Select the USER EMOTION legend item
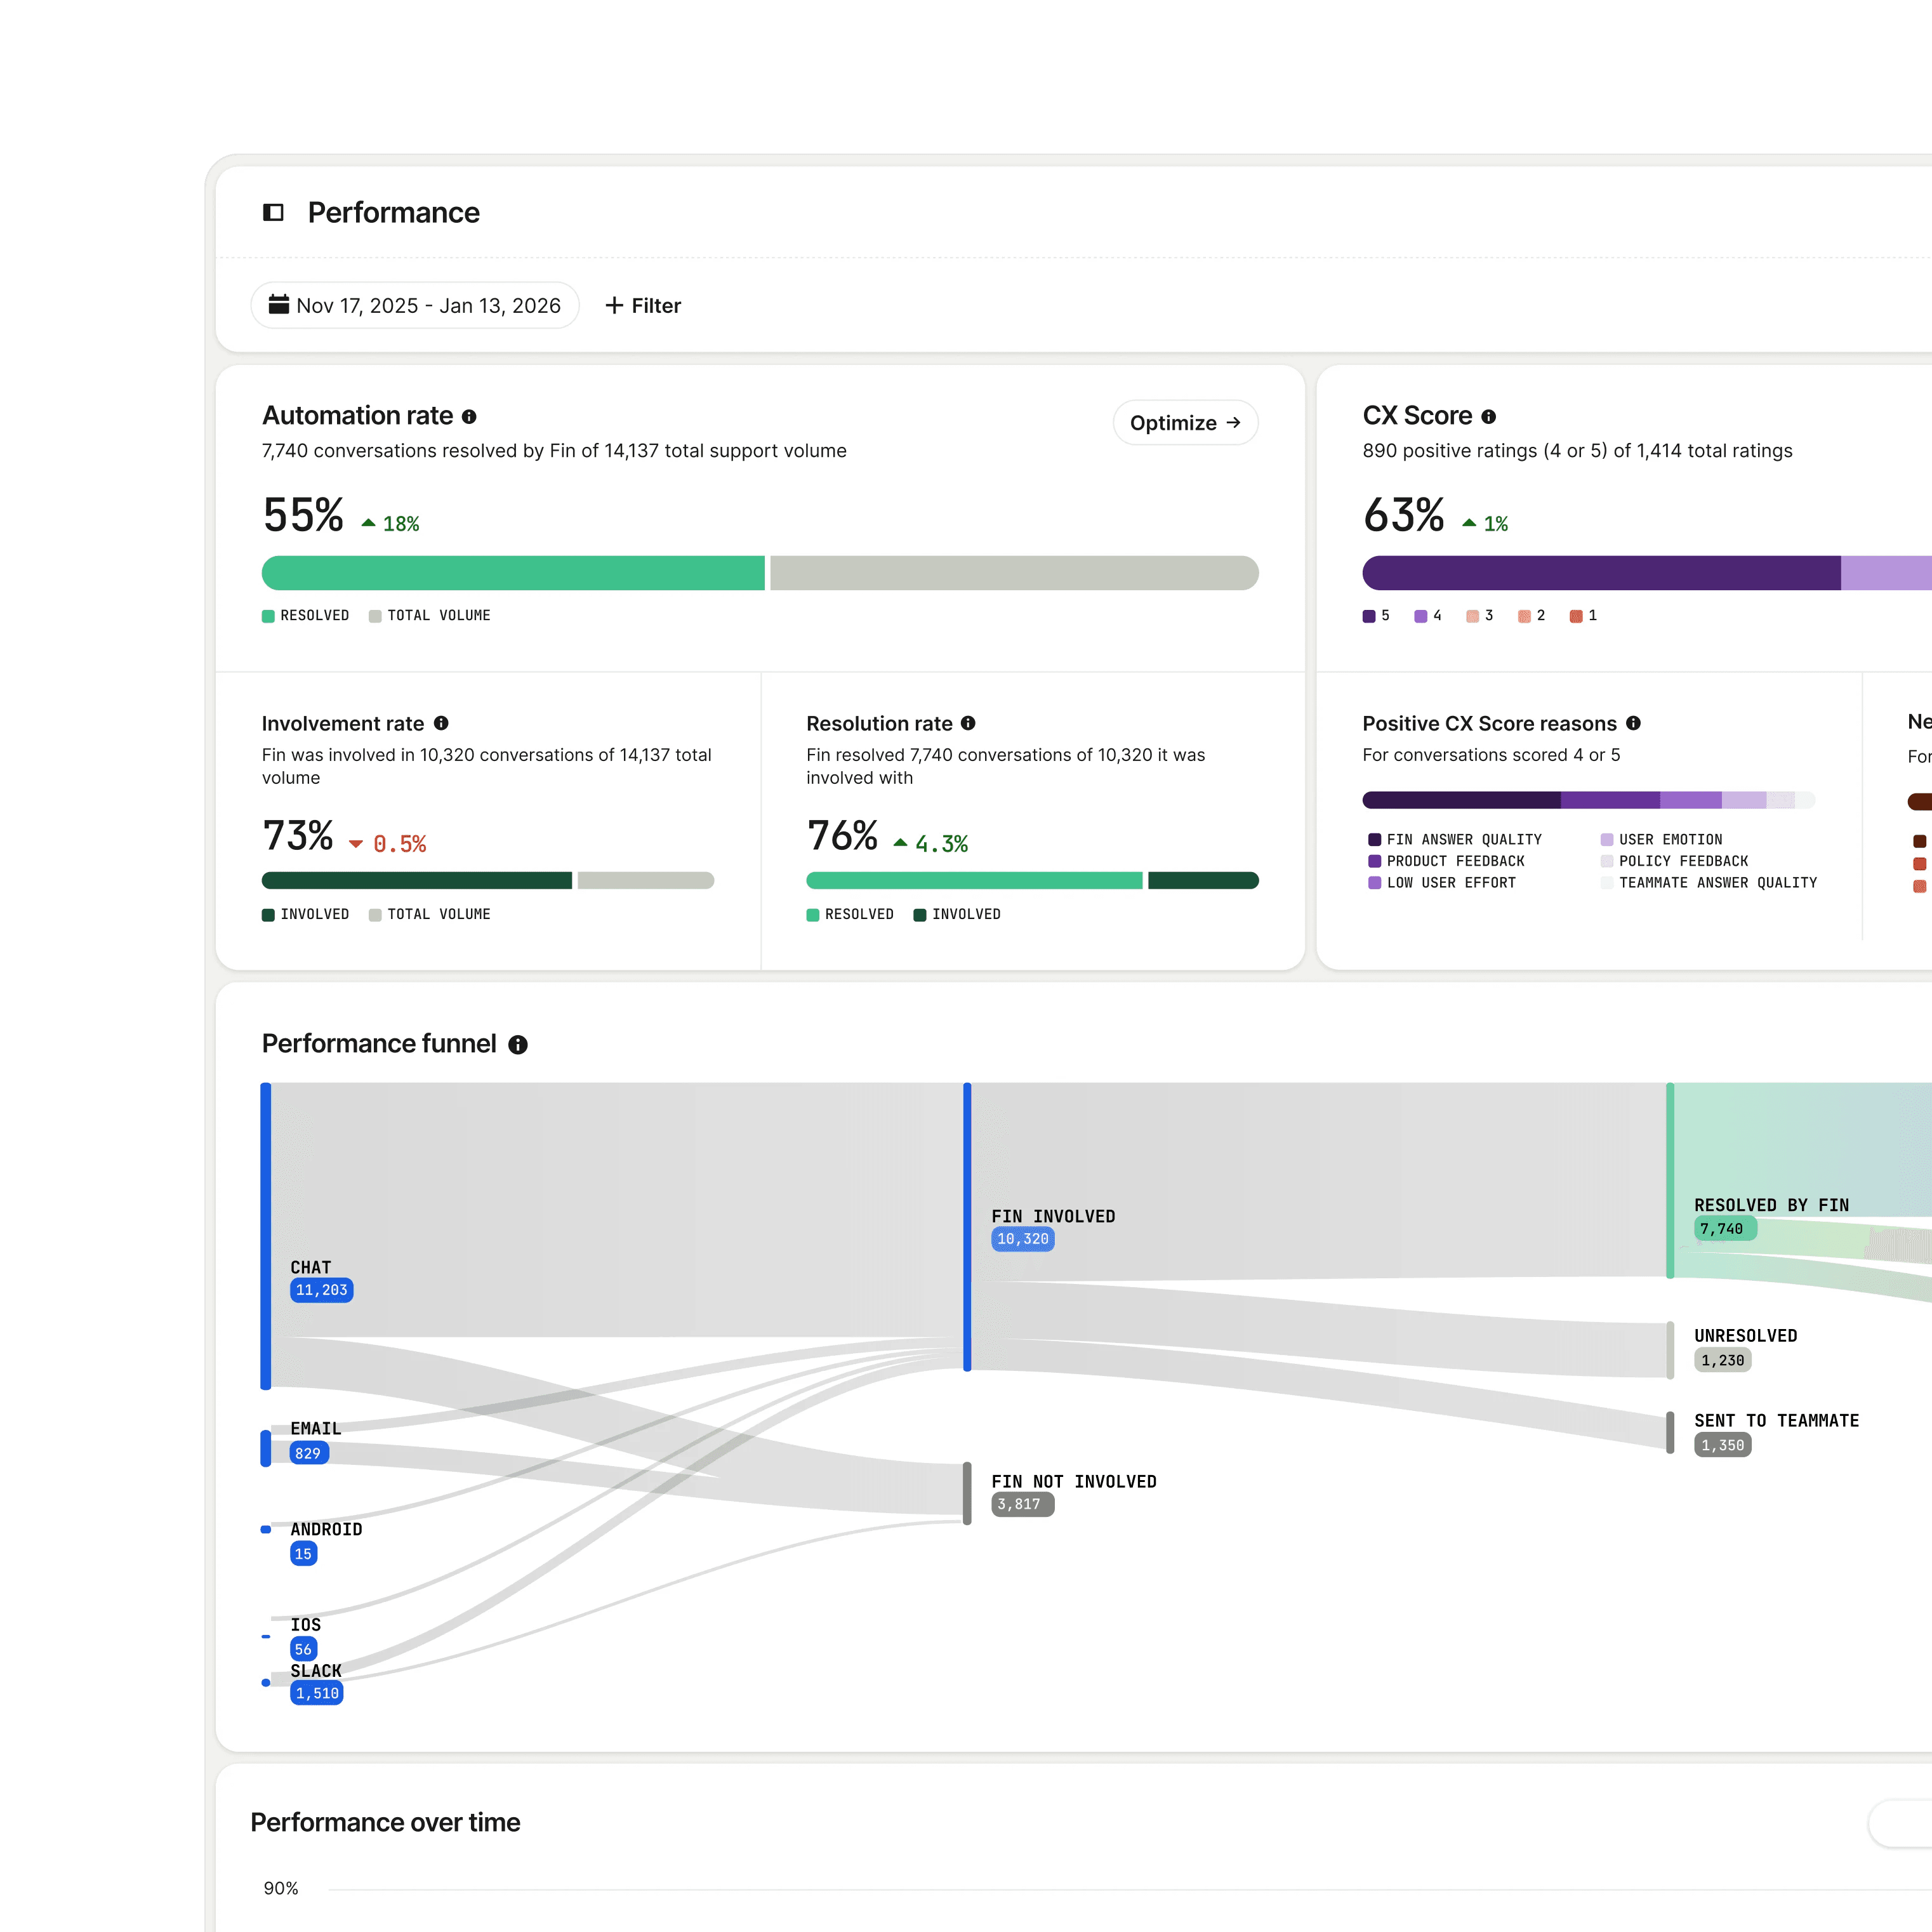Image resolution: width=1932 pixels, height=1932 pixels. point(1662,840)
